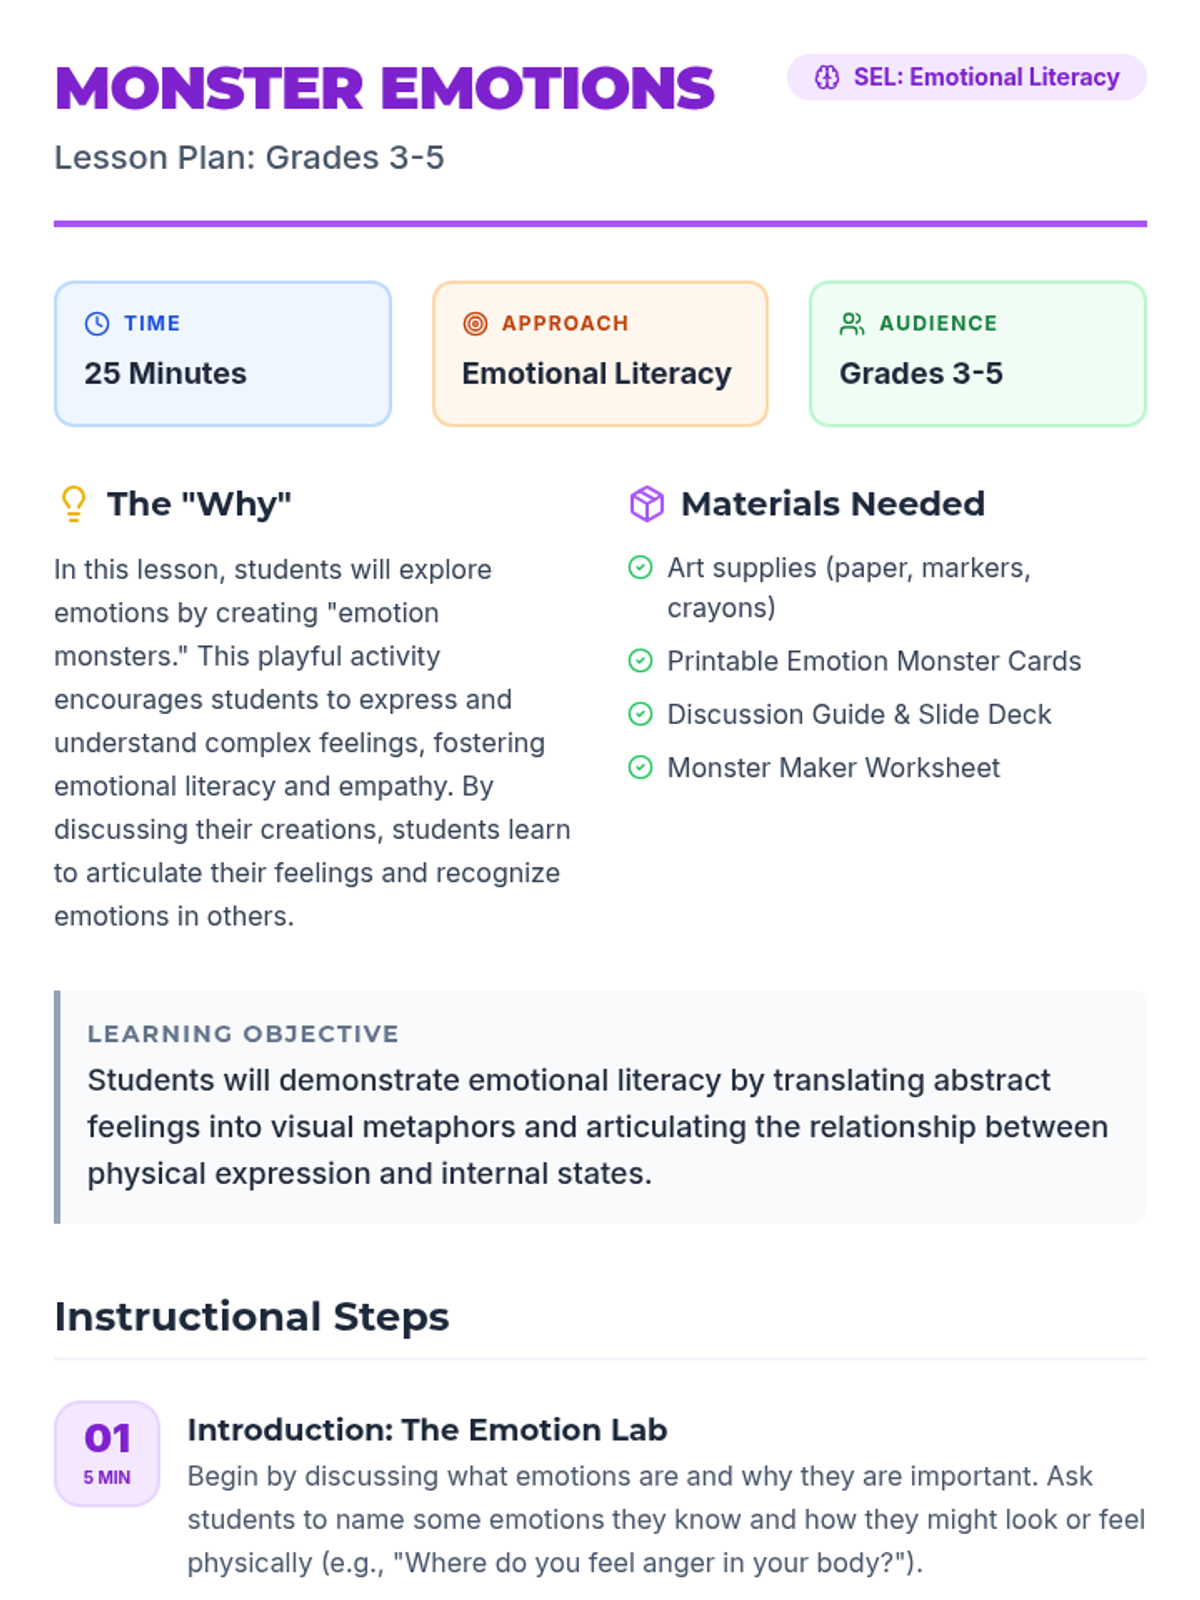Click the brain icon in SEL badge
Viewport: 1200px width, 1600px height.
[827, 78]
